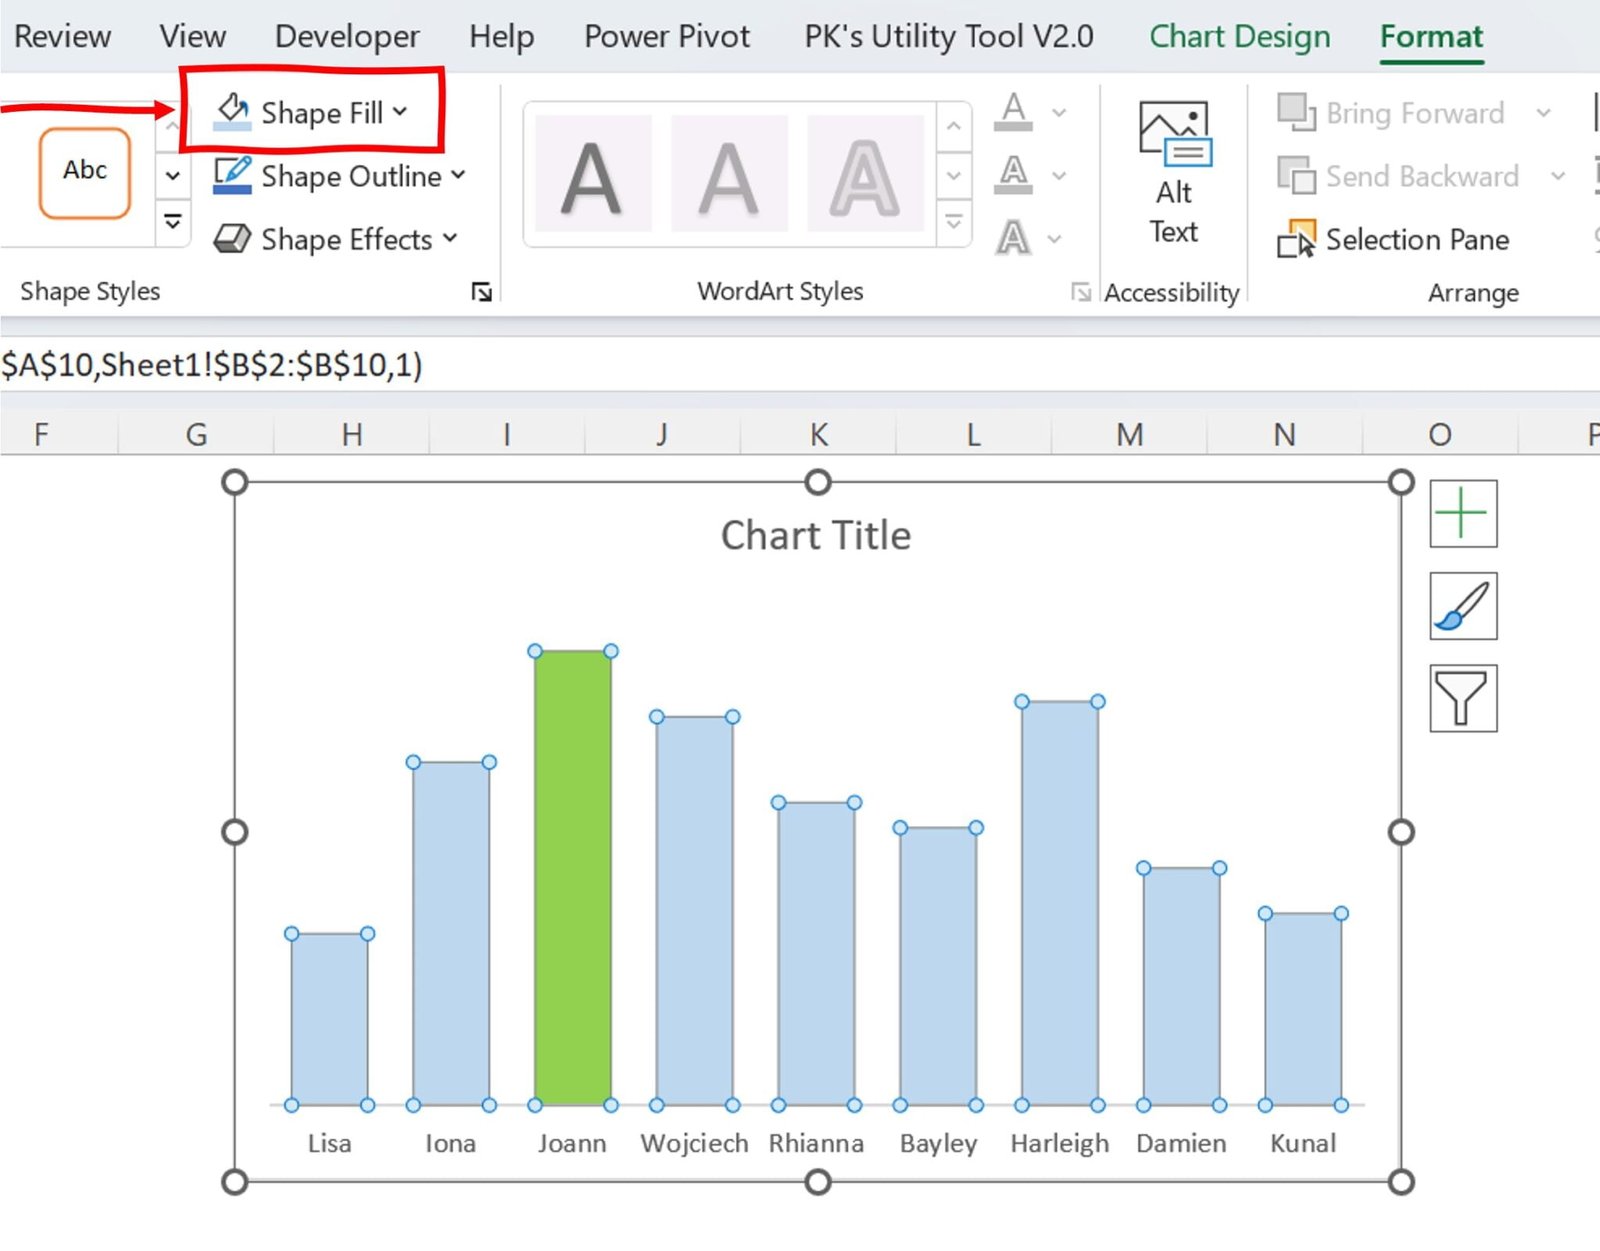Expand the Shape Fill dropdown arrow

tap(399, 112)
